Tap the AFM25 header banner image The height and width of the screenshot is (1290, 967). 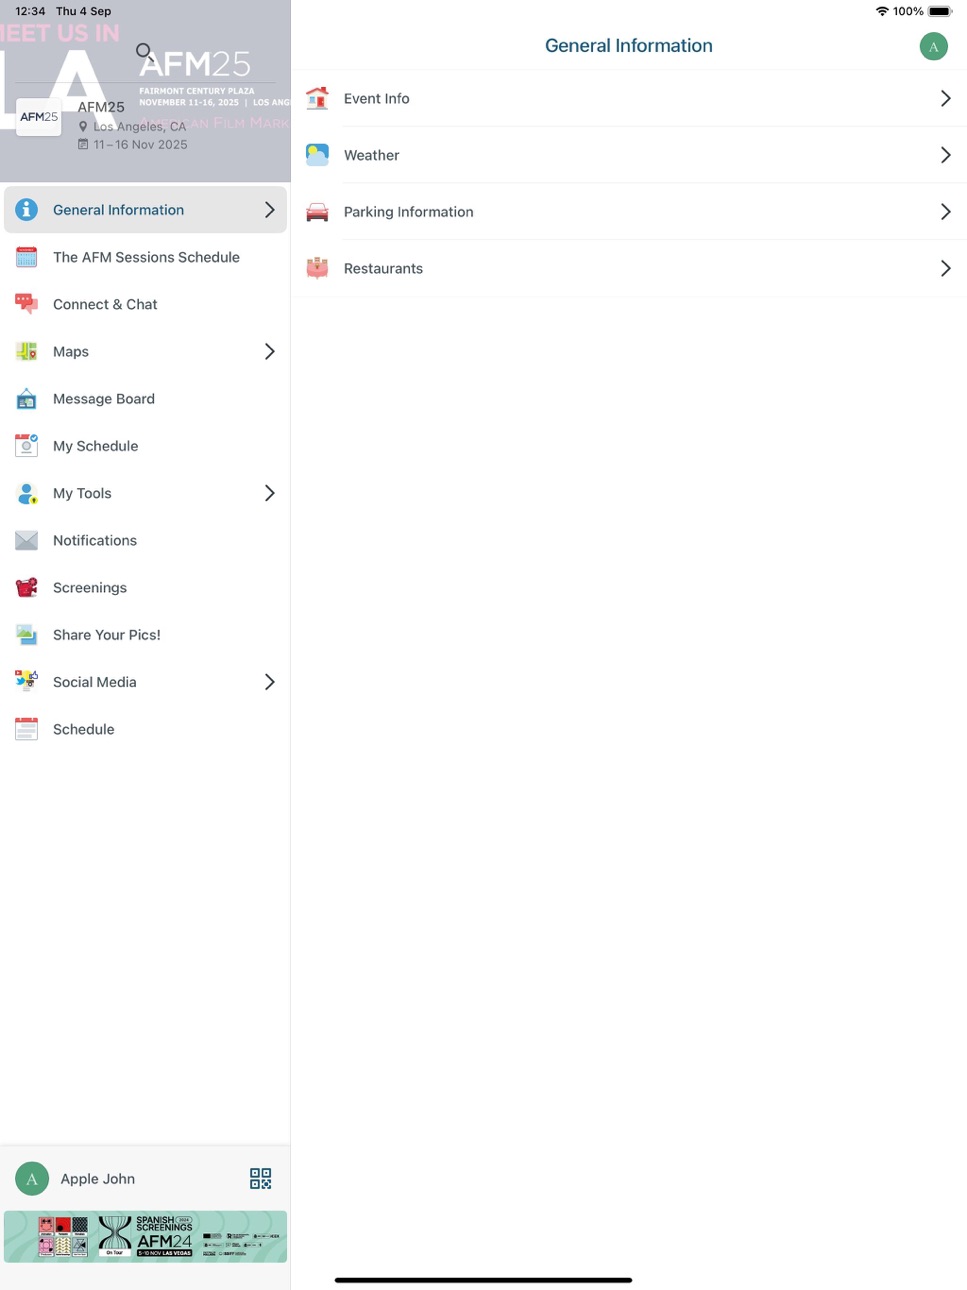pyautogui.click(x=145, y=91)
